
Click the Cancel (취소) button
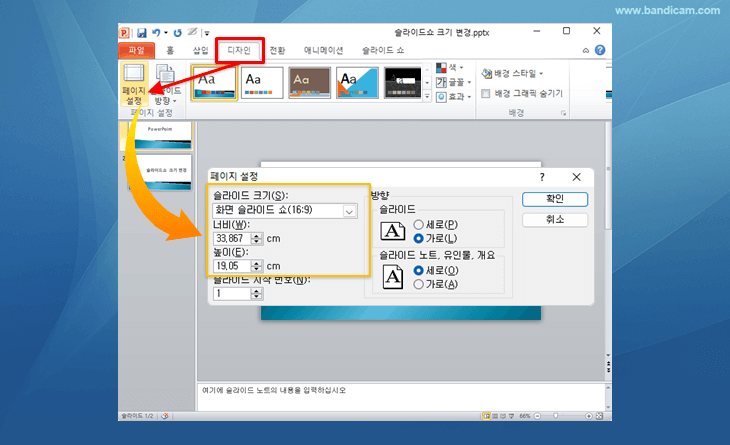click(x=555, y=220)
